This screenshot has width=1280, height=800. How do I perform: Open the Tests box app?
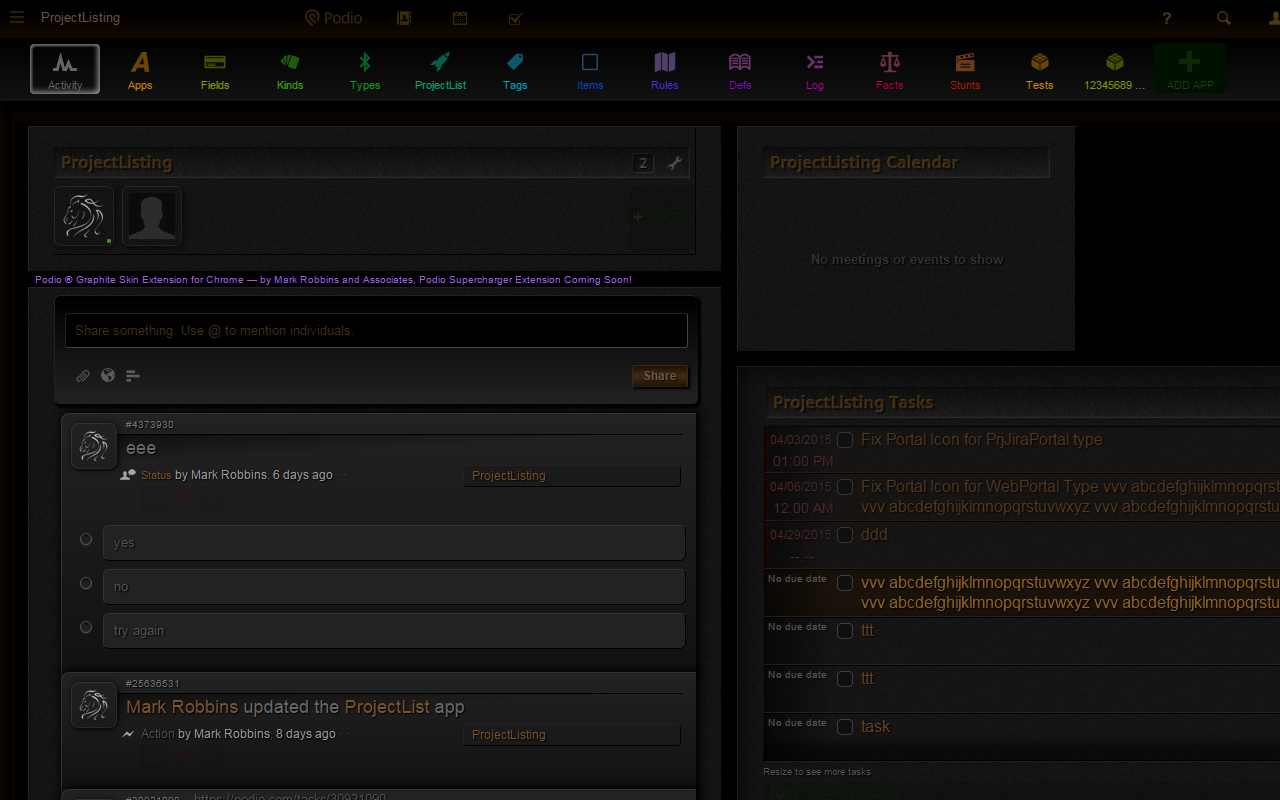tap(1040, 70)
